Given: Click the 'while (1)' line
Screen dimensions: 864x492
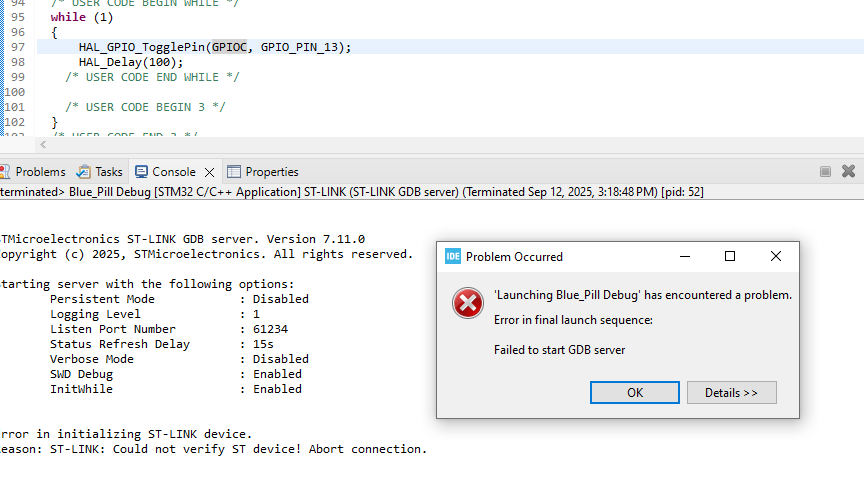Looking at the screenshot, I should coord(82,17).
